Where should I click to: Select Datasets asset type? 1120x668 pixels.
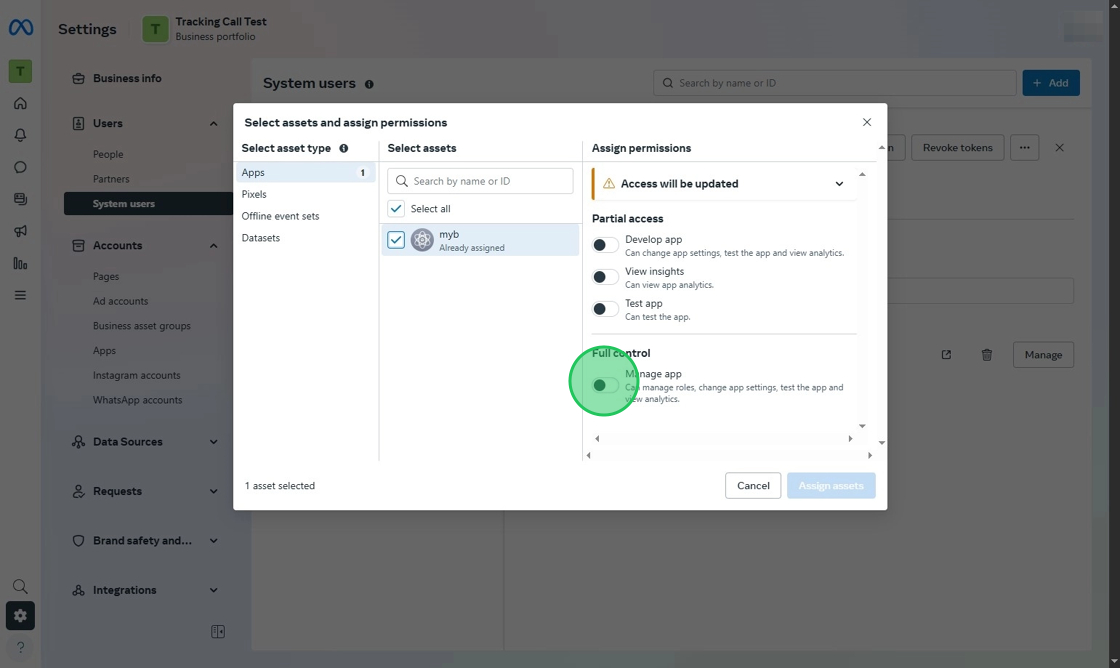261,238
